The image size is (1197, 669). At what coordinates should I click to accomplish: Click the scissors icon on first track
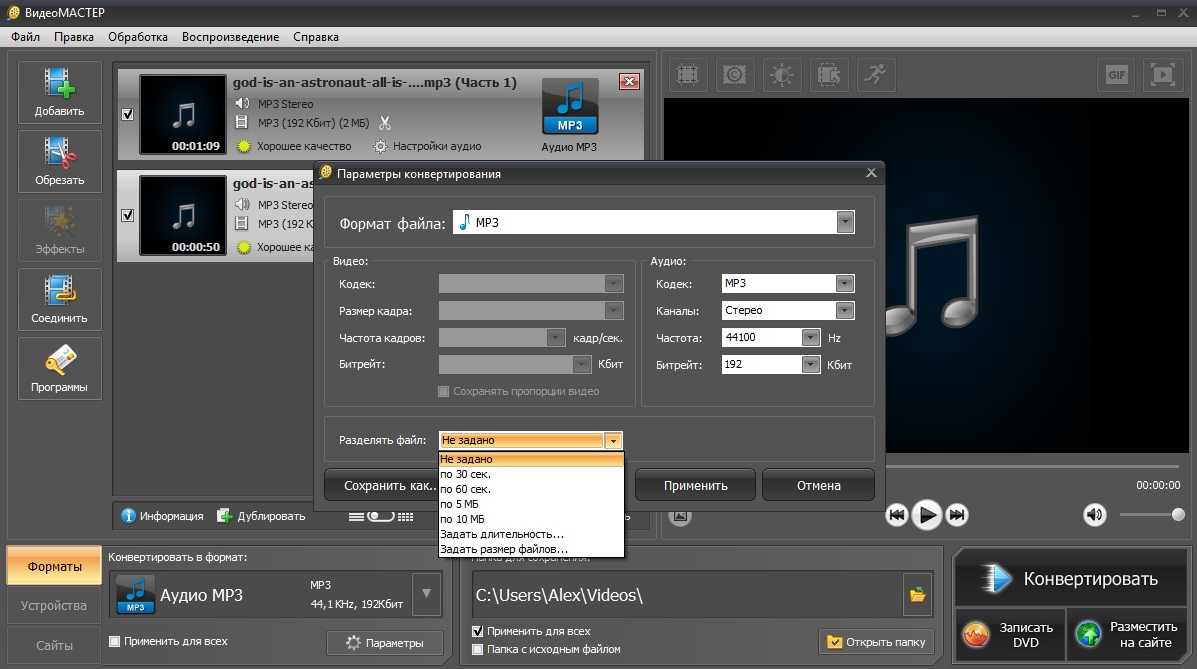385,123
